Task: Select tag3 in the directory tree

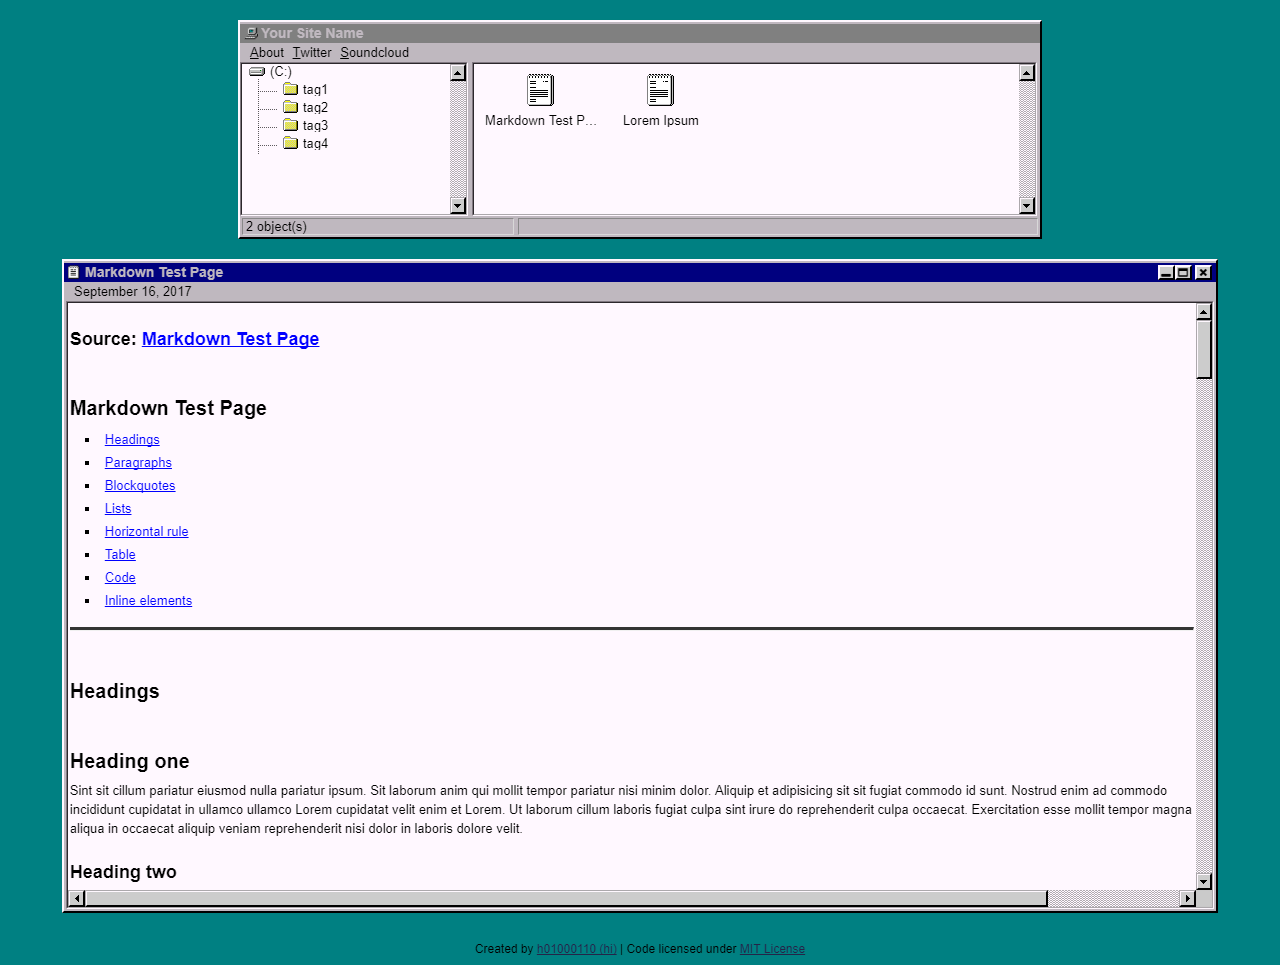Action: 315,125
